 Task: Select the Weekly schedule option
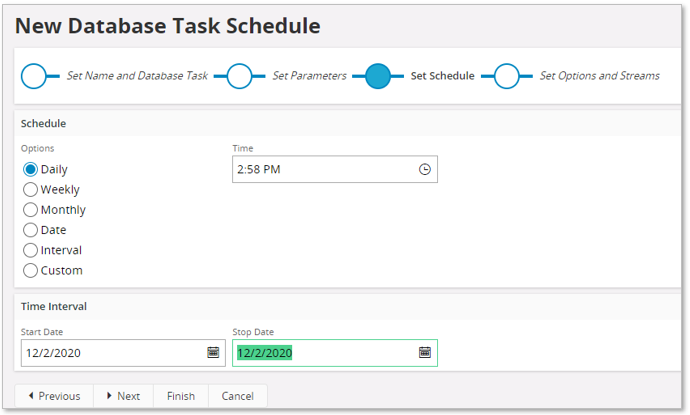[x=30, y=190]
